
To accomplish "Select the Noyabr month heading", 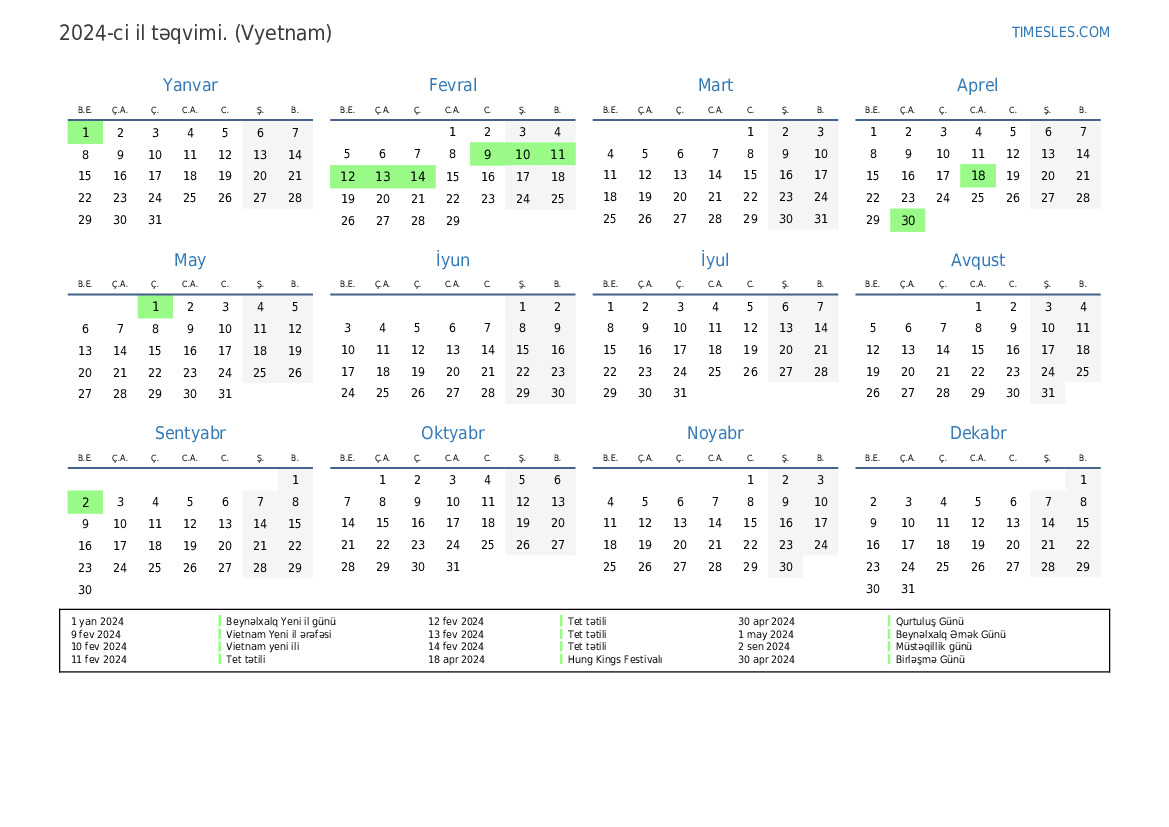I will (x=715, y=433).
